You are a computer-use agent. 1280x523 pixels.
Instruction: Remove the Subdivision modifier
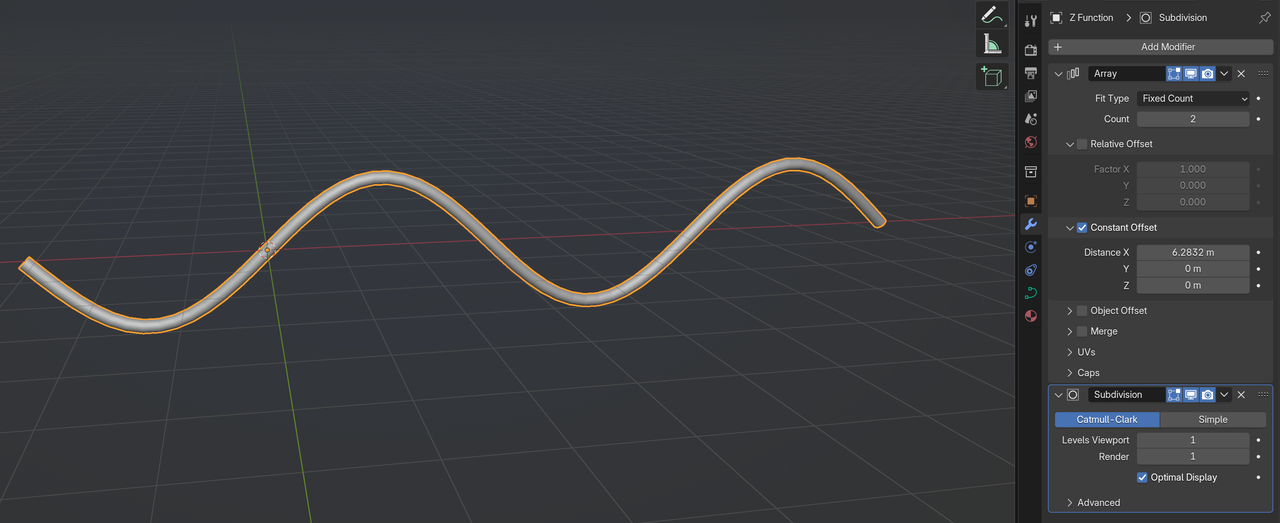[x=1241, y=395]
